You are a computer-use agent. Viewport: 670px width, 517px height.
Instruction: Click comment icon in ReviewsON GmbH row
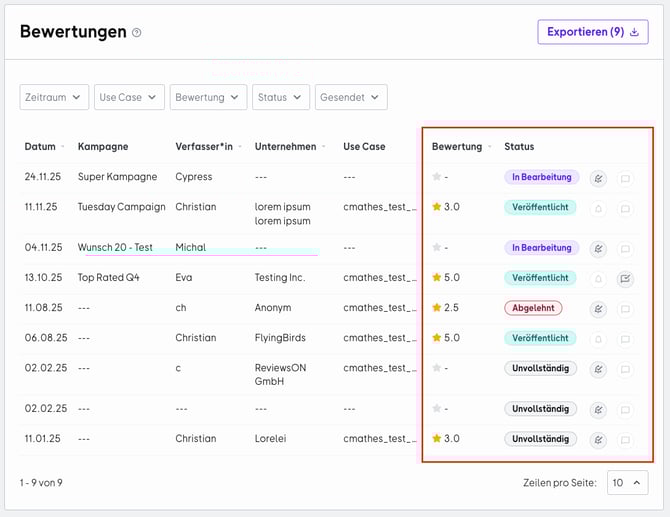pyautogui.click(x=625, y=369)
